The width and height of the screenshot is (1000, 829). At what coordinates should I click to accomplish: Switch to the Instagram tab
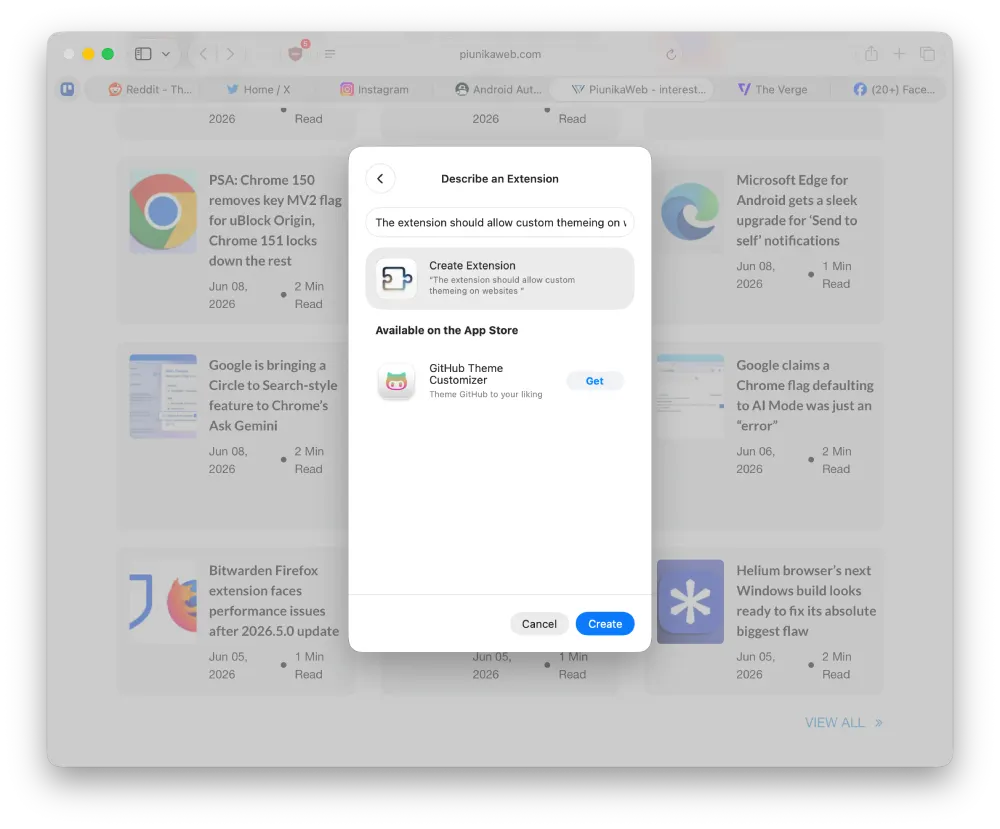pyautogui.click(x=374, y=89)
